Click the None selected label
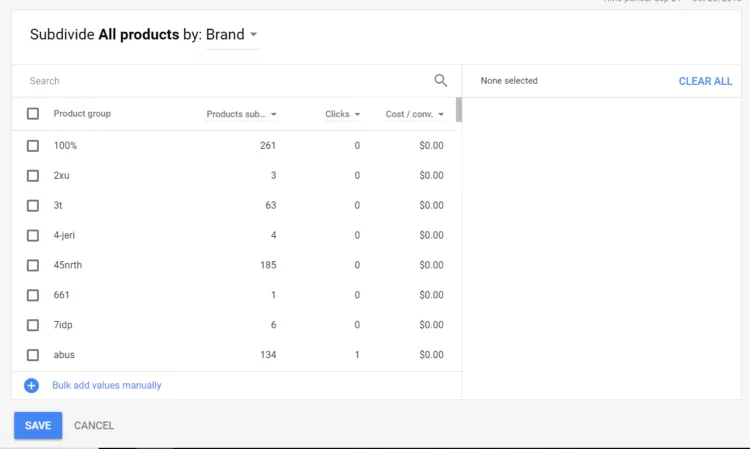750x449 pixels. 509,81
